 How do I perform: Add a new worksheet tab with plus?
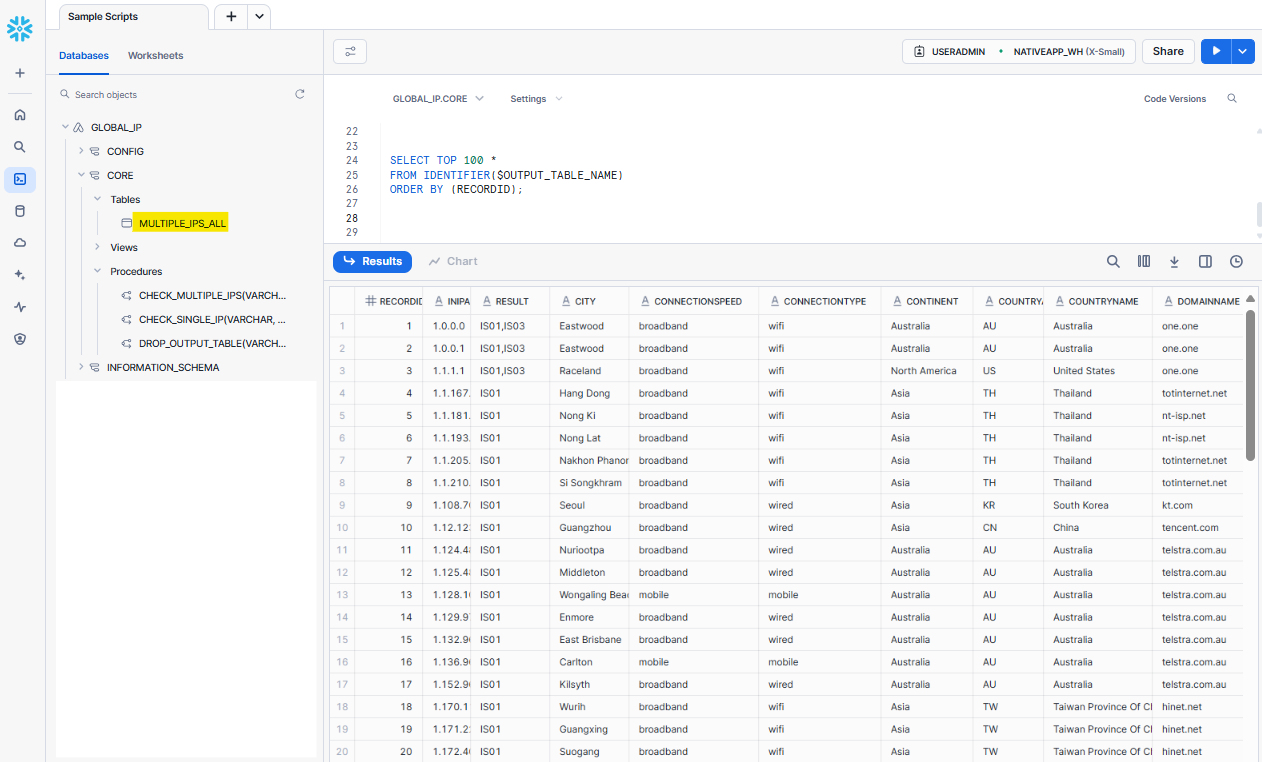pyautogui.click(x=231, y=16)
